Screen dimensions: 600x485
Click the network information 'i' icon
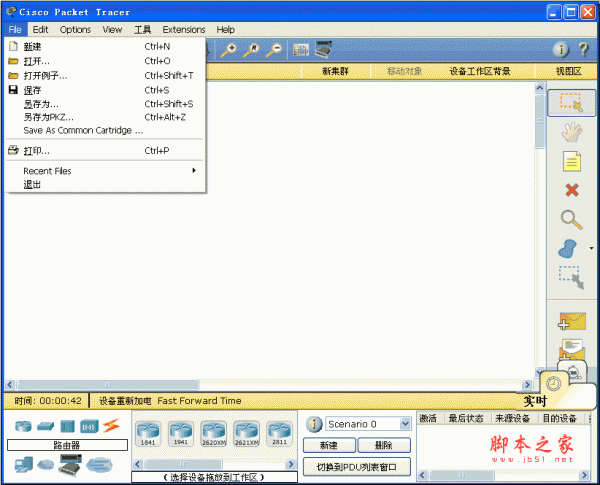point(561,49)
